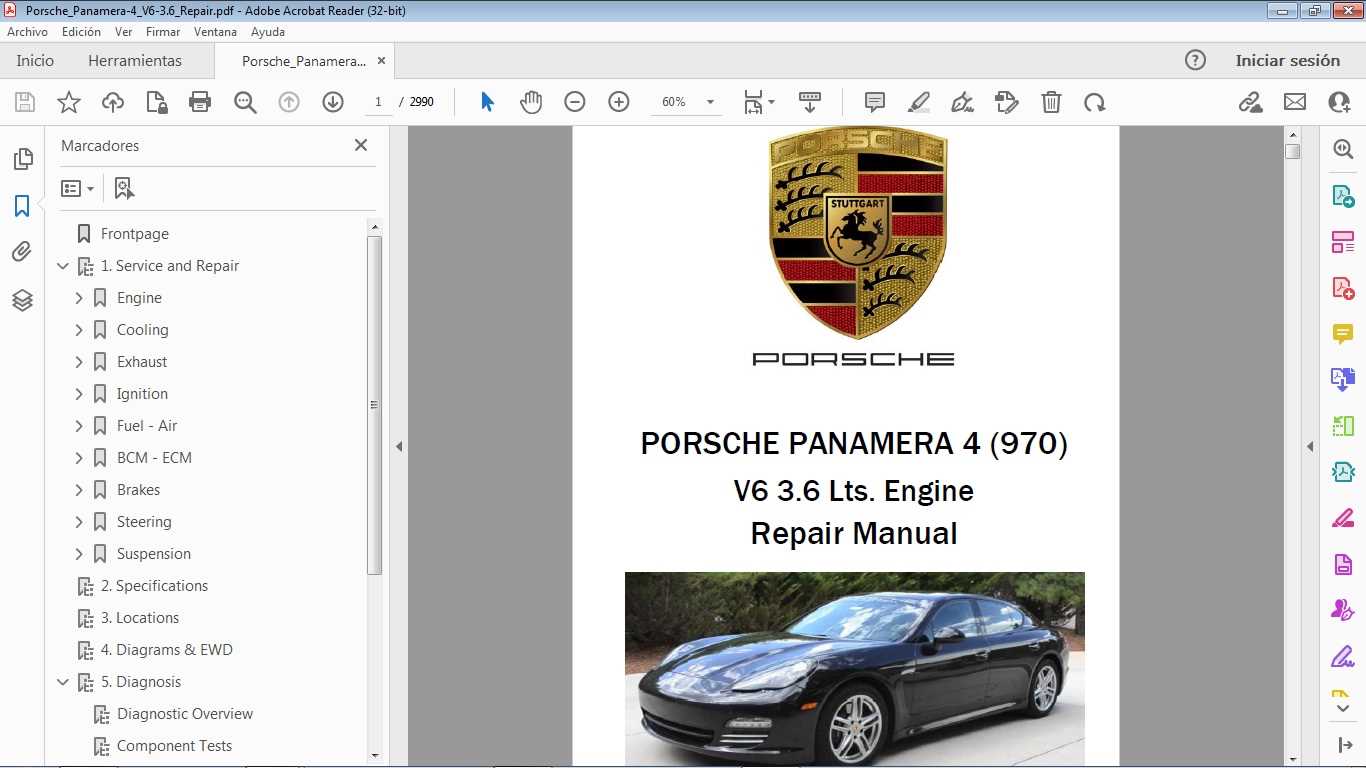Open the Ventana menu
Screen dimensions: 1366x768
[x=216, y=32]
